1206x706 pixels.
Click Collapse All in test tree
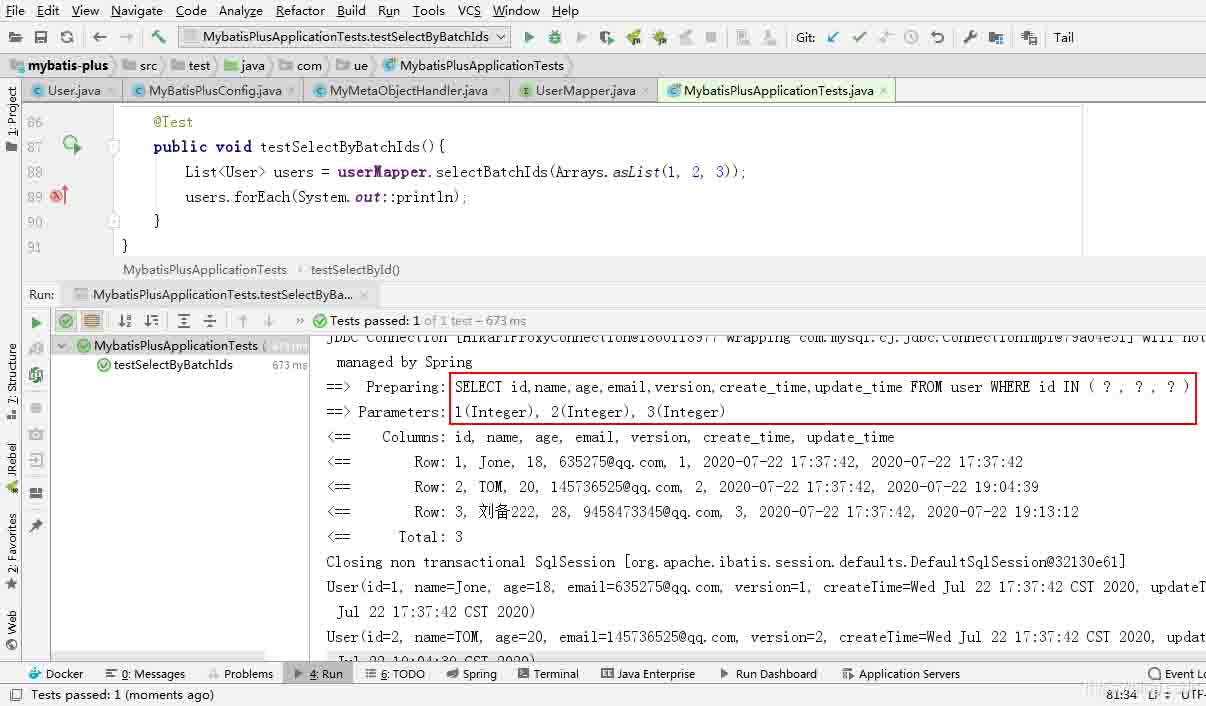click(210, 321)
